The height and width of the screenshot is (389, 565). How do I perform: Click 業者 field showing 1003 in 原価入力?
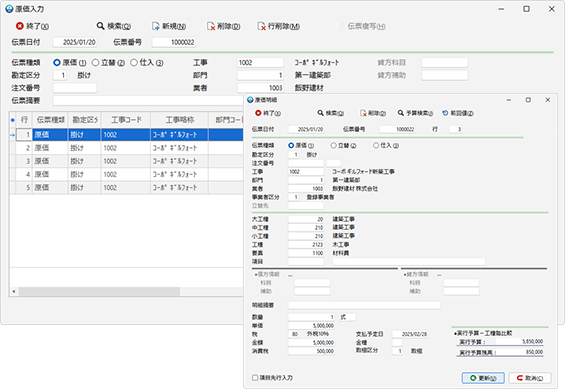click(x=260, y=88)
